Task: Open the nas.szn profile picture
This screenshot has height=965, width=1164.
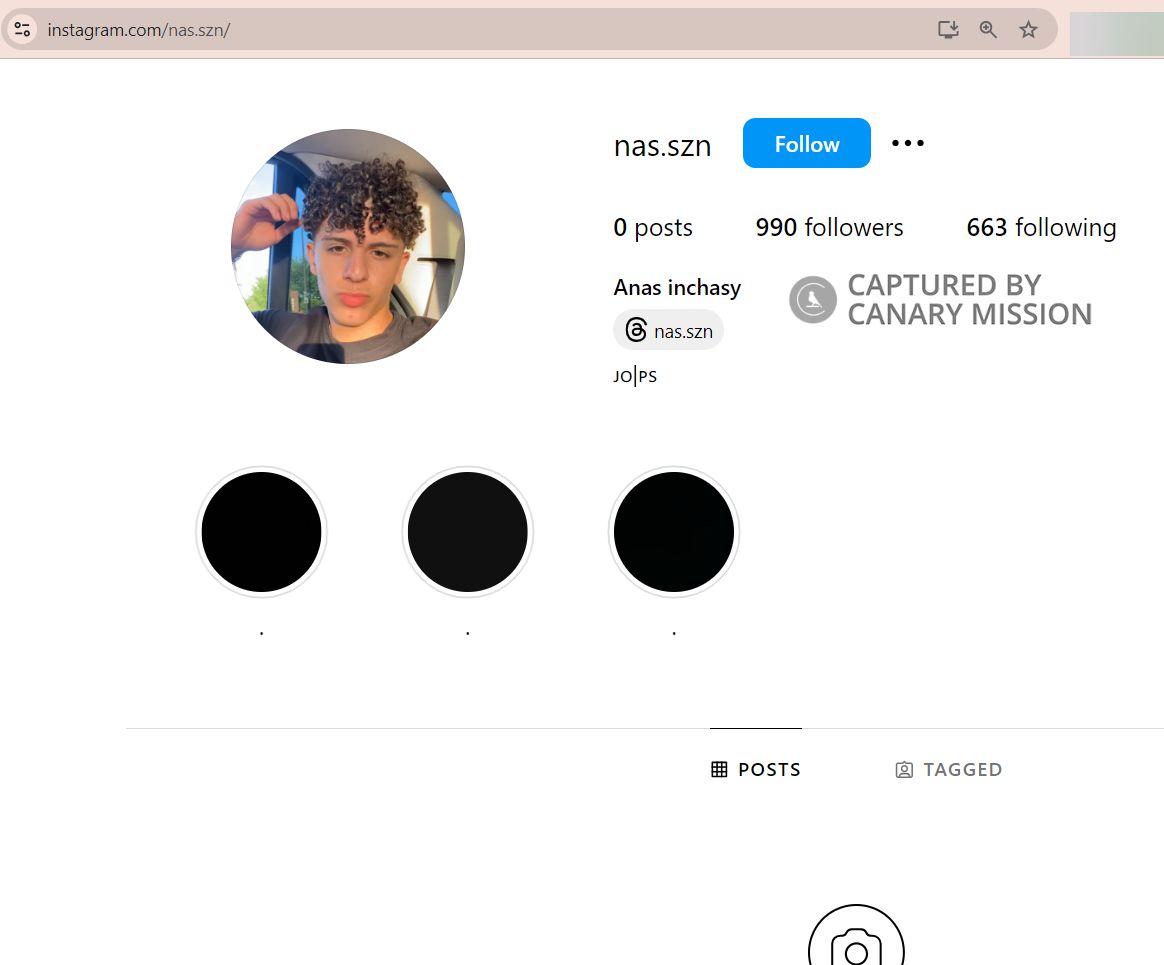Action: (x=348, y=246)
